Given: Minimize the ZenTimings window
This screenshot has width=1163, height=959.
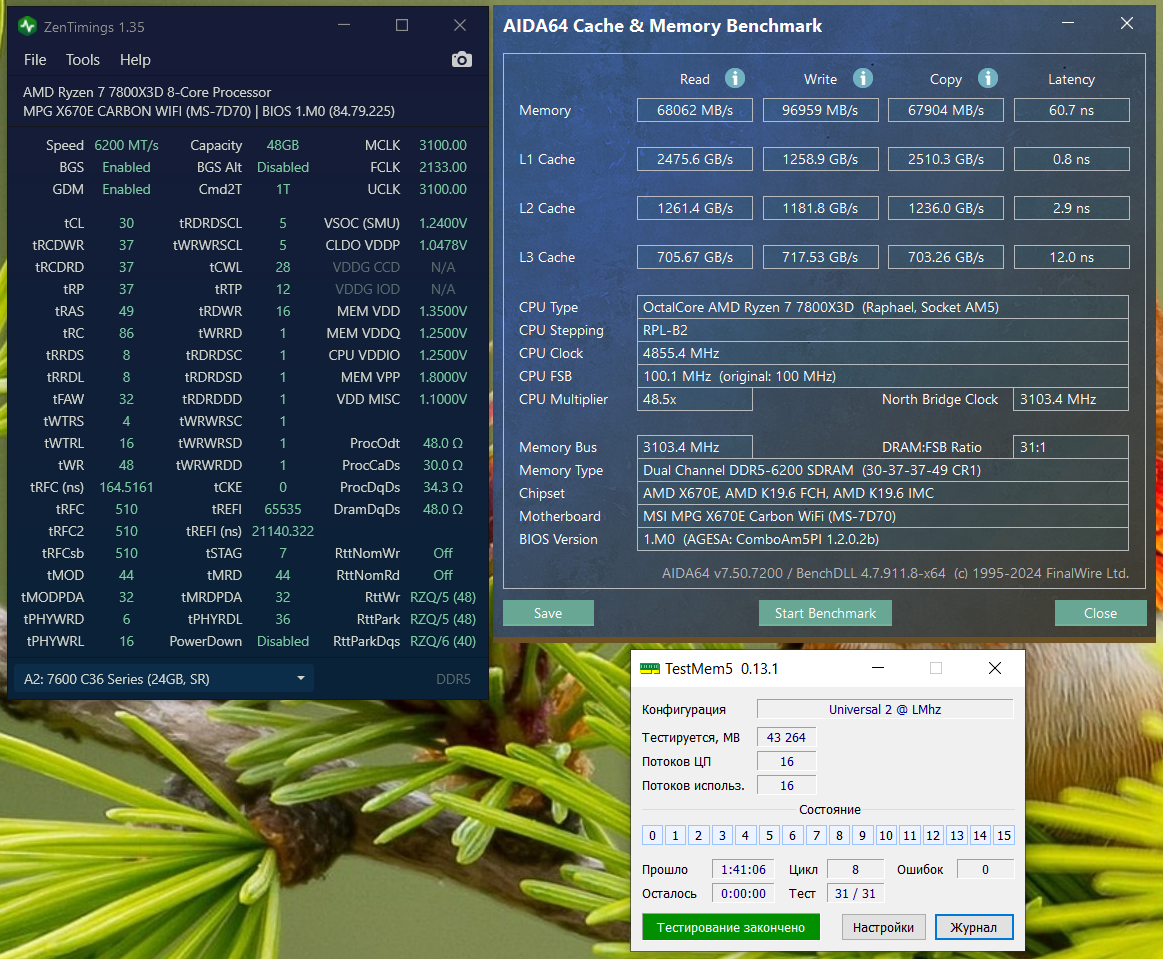Looking at the screenshot, I should click(344, 25).
